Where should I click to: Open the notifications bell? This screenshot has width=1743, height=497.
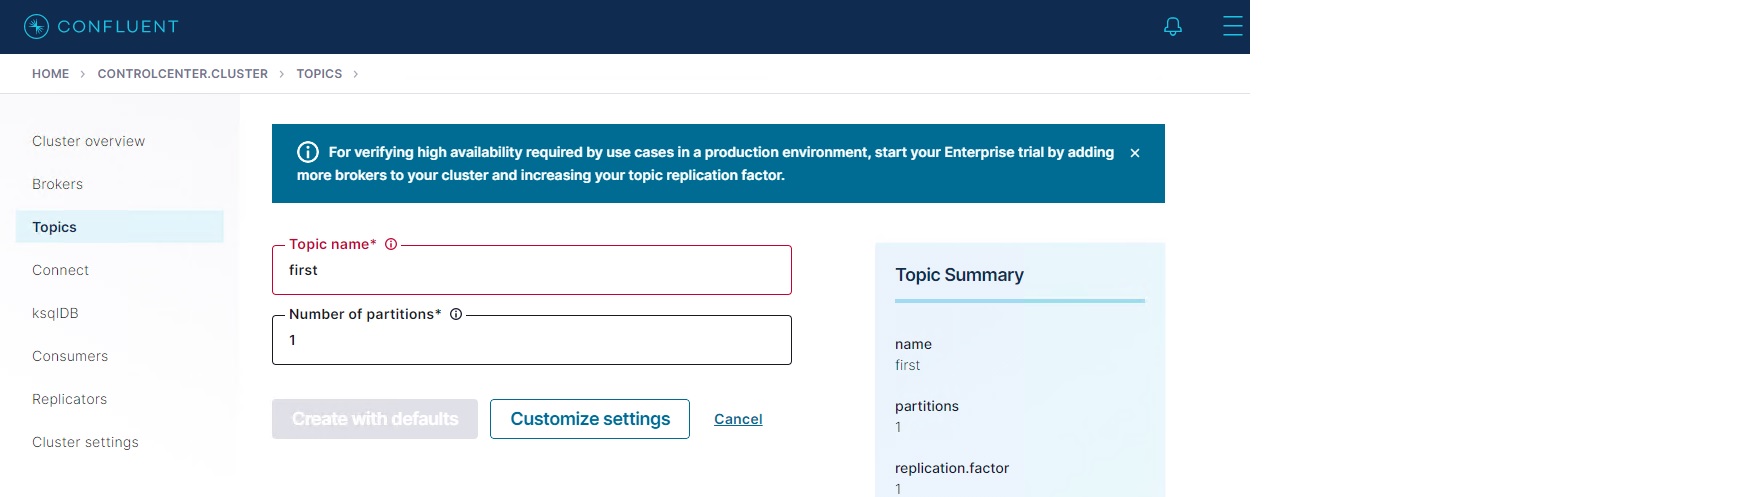[x=1173, y=27]
